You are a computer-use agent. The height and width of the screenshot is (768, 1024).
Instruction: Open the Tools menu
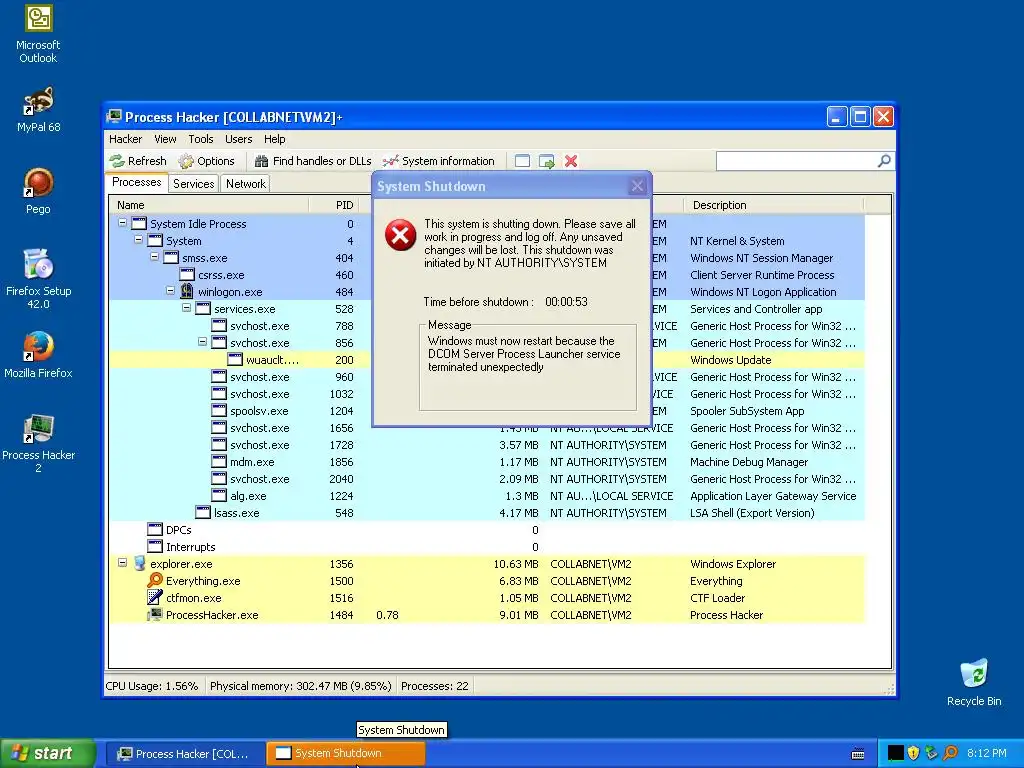pos(201,139)
